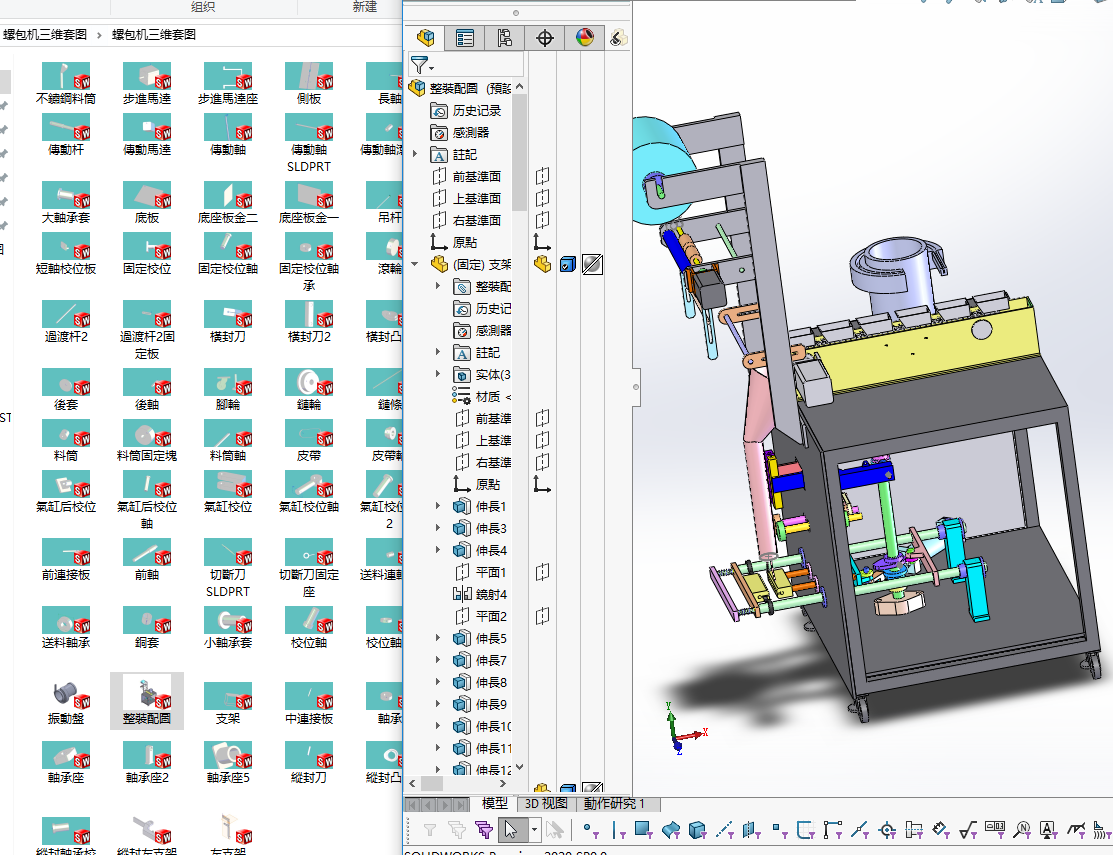Open the PropertyManager tab icon
Image resolution: width=1113 pixels, height=855 pixels.
(x=465, y=38)
